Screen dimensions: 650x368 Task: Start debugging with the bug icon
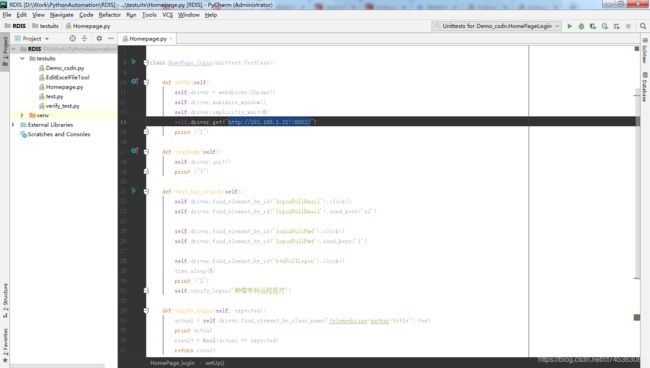581,26
